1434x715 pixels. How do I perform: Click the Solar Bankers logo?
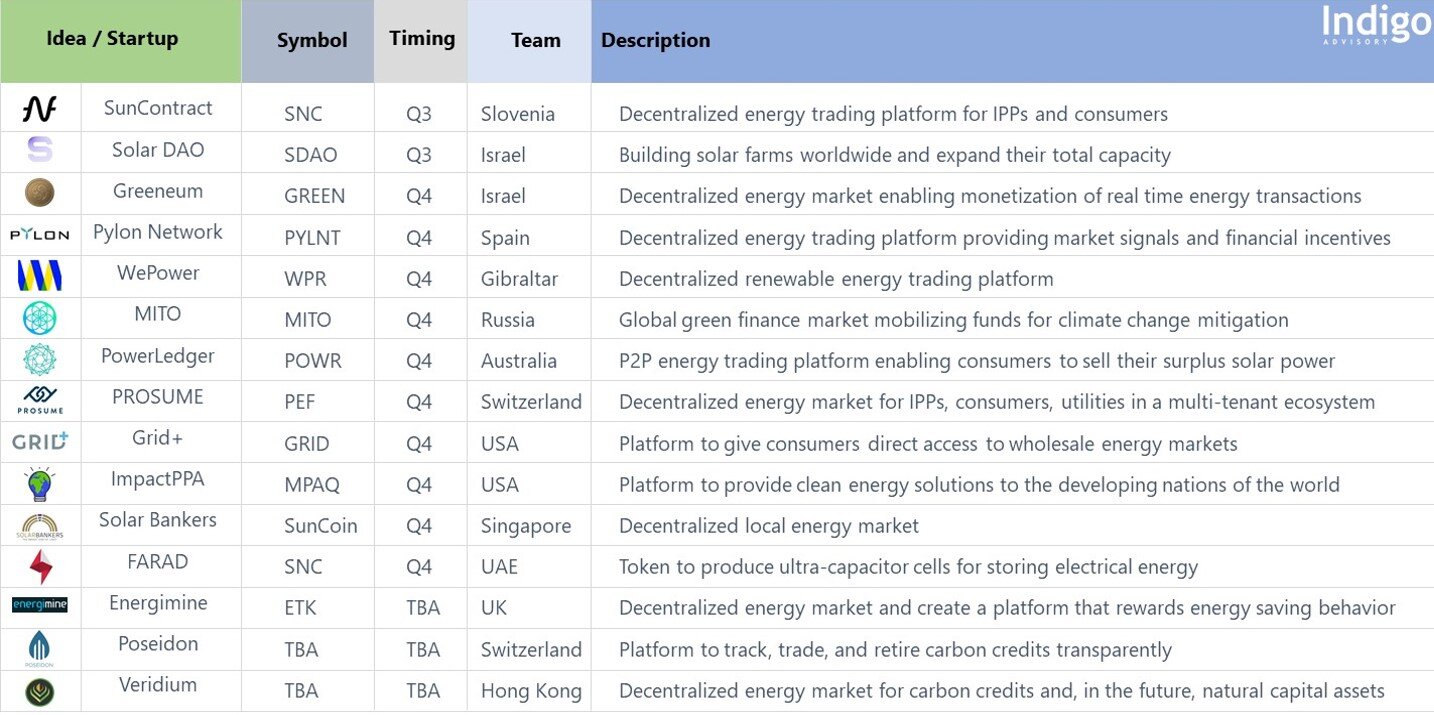click(x=39, y=526)
